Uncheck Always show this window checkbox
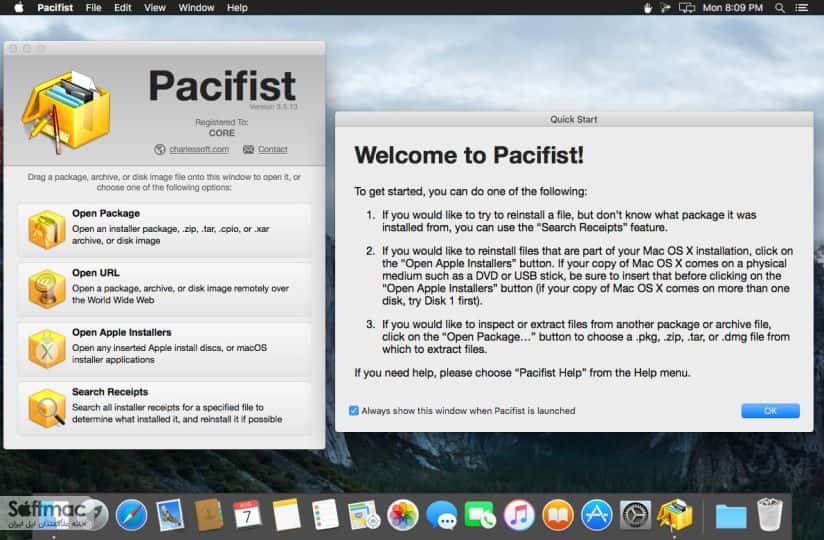Screen dimensions: 824x540 pyautogui.click(x=354, y=411)
